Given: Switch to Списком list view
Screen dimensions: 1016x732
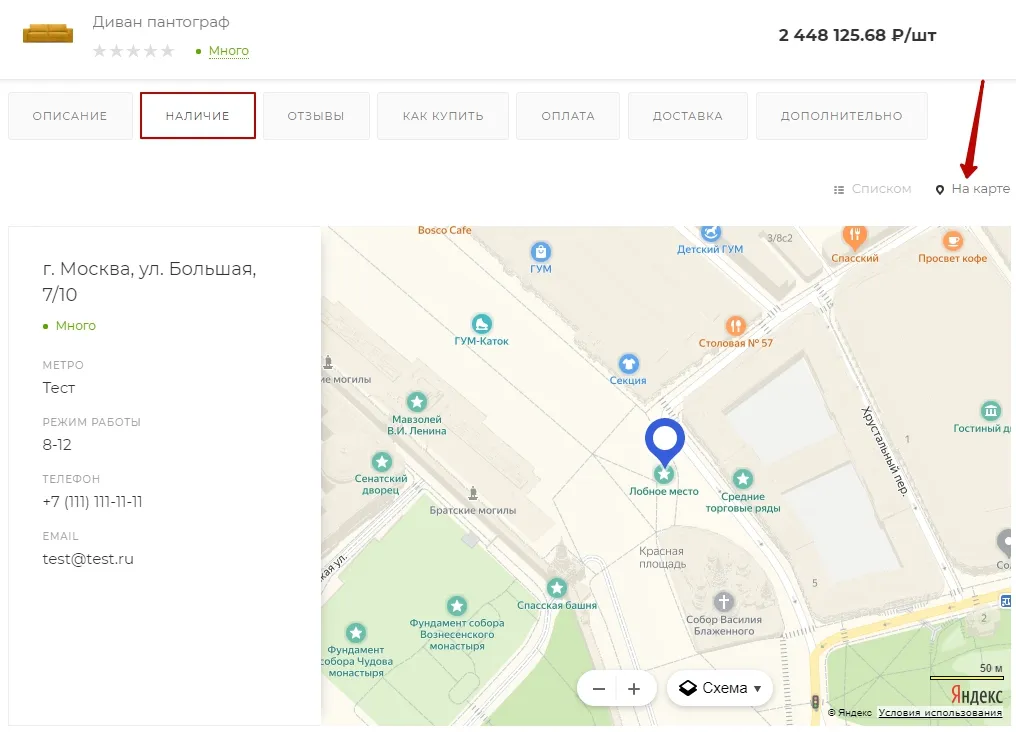Looking at the screenshot, I should 872,189.
